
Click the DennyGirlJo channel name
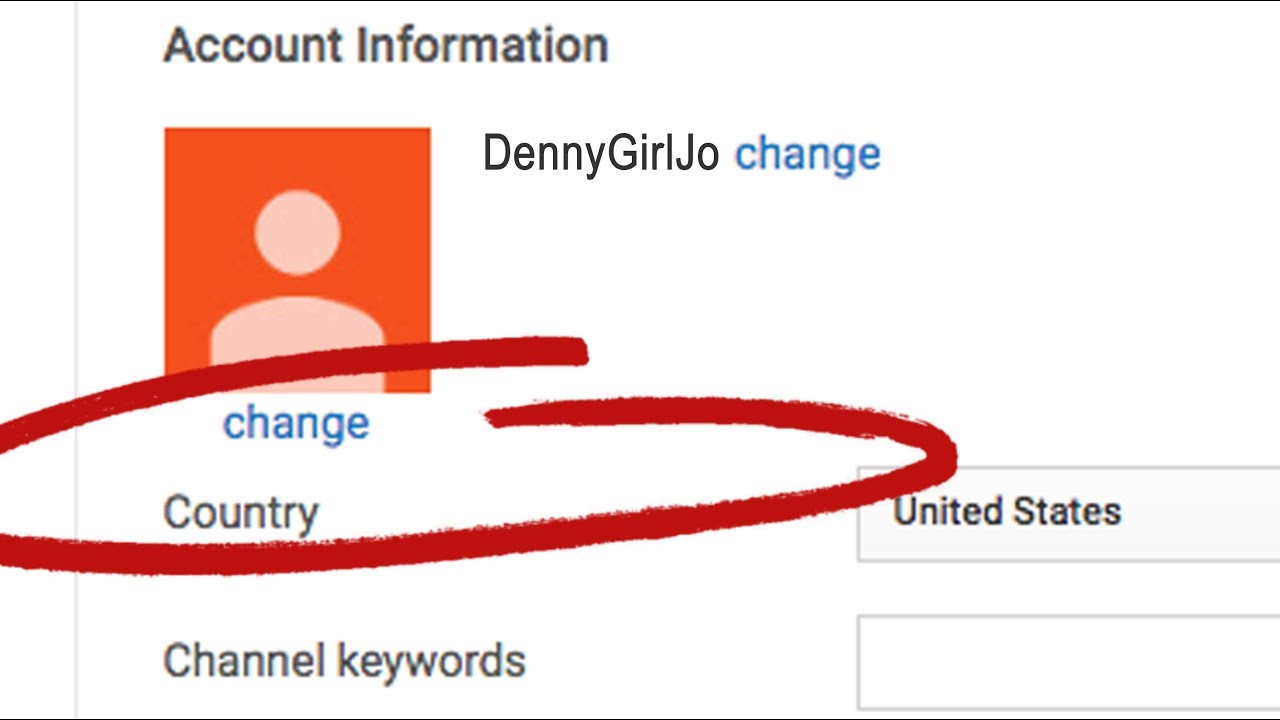pyautogui.click(x=600, y=154)
